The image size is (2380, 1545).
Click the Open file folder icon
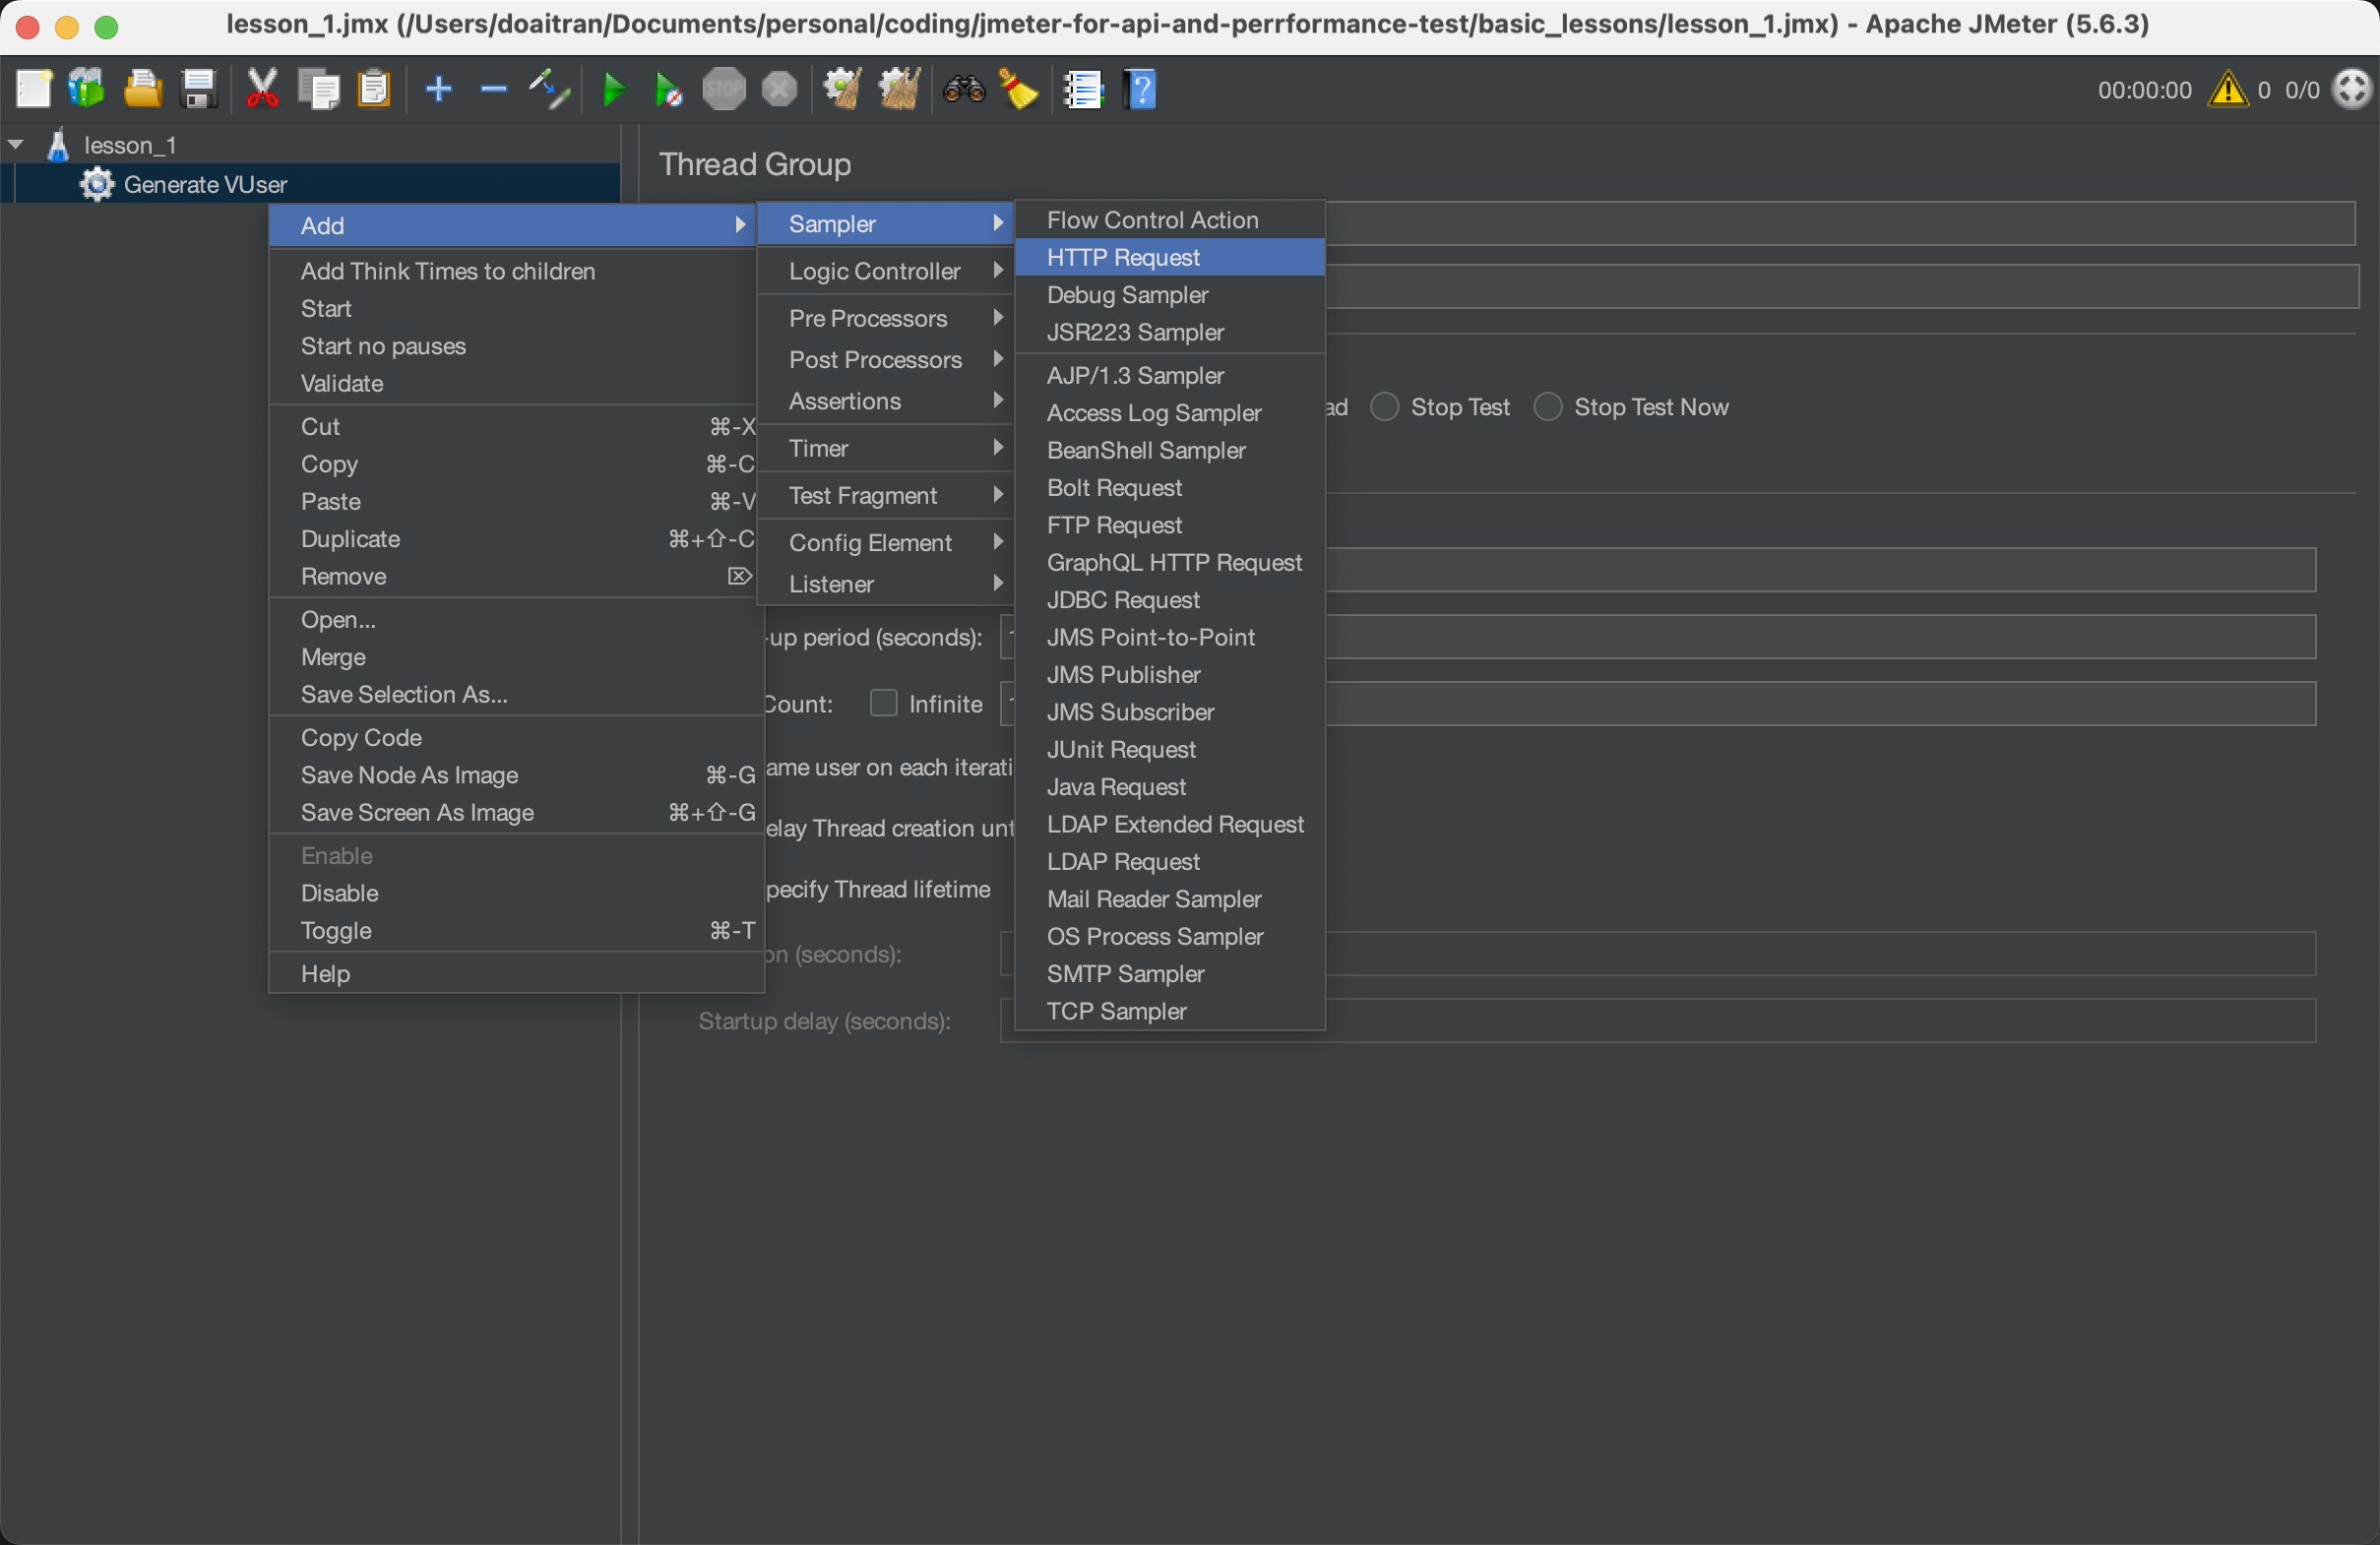[143, 89]
